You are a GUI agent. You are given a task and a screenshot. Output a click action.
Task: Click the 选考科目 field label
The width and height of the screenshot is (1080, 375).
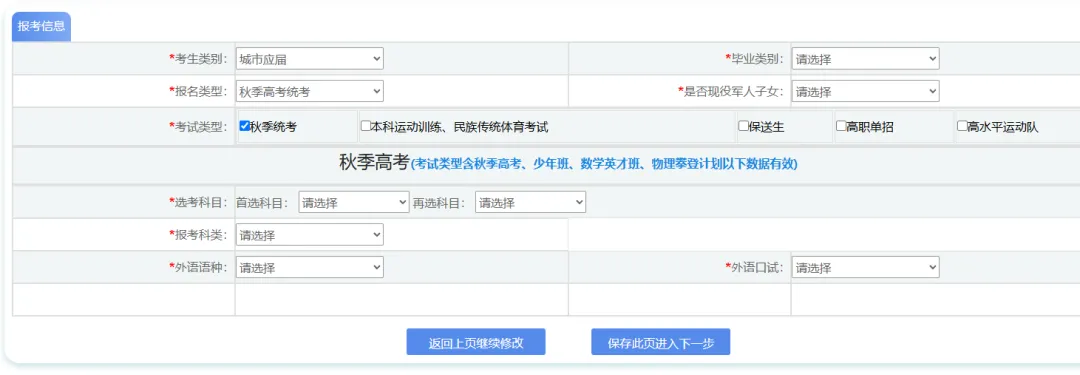[x=198, y=203]
